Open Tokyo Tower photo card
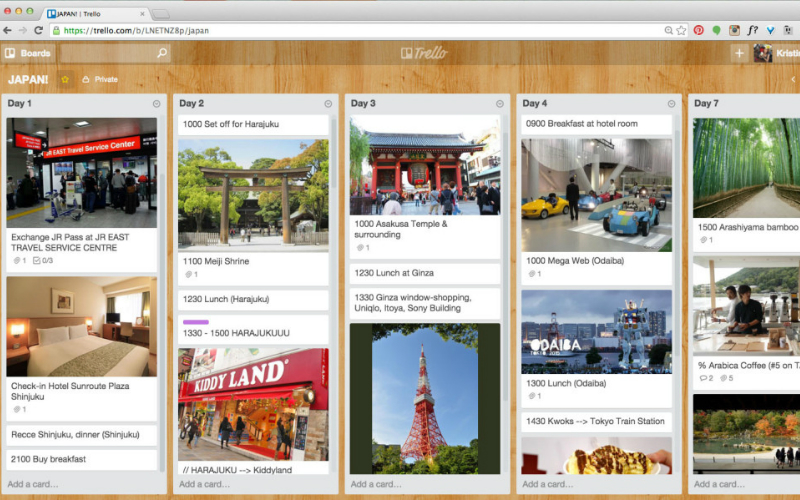The width and height of the screenshot is (800, 500). tap(425, 398)
